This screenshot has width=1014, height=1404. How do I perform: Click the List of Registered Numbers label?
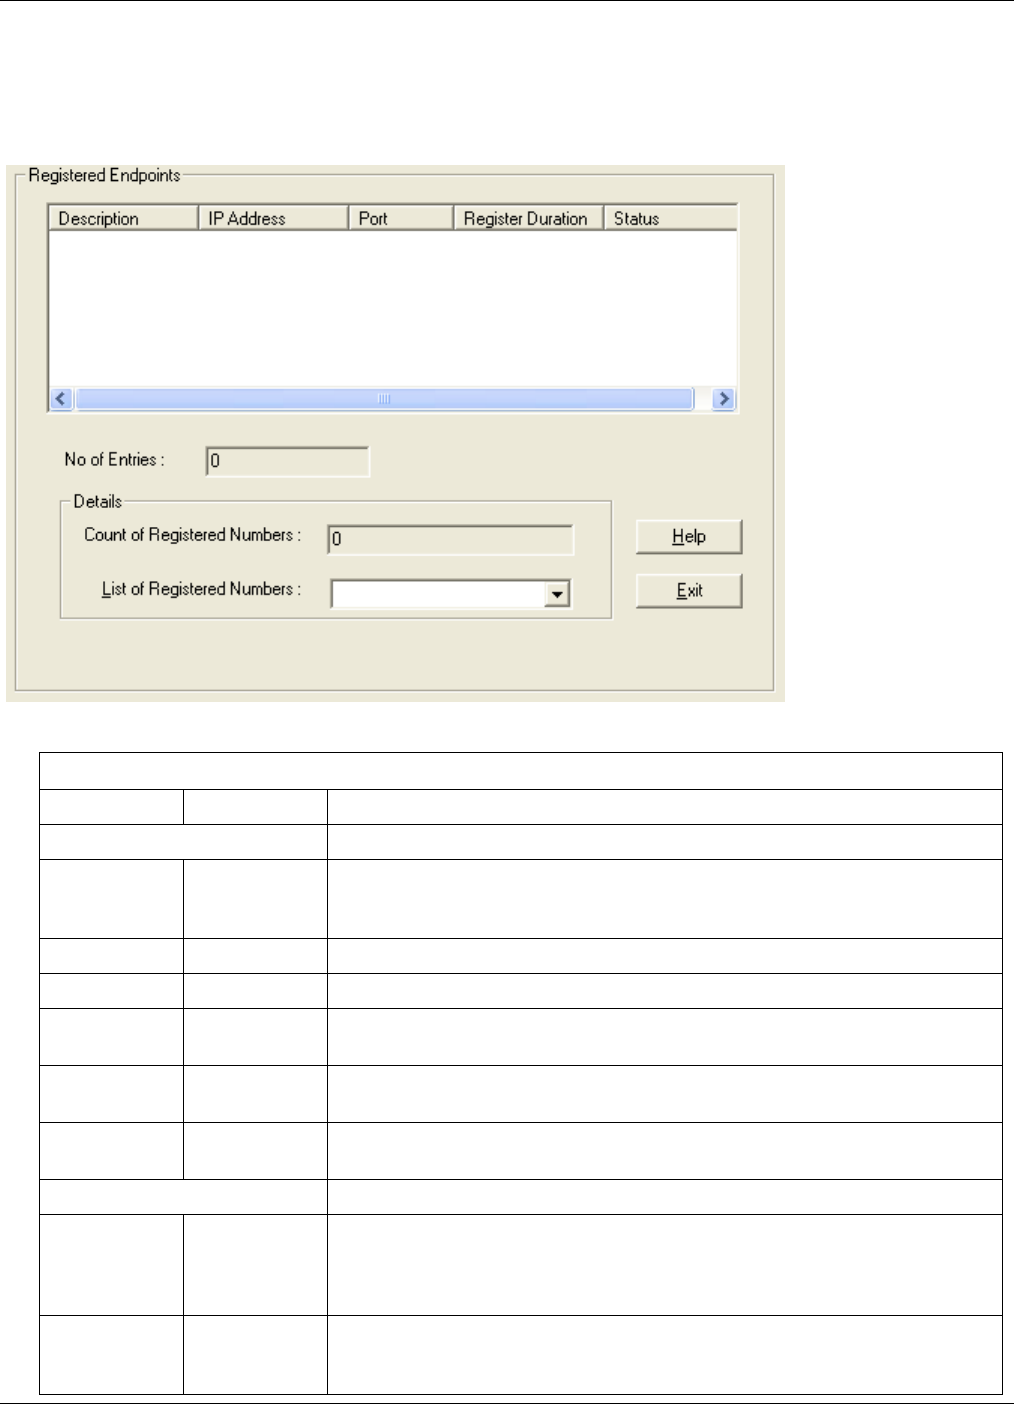(x=201, y=589)
